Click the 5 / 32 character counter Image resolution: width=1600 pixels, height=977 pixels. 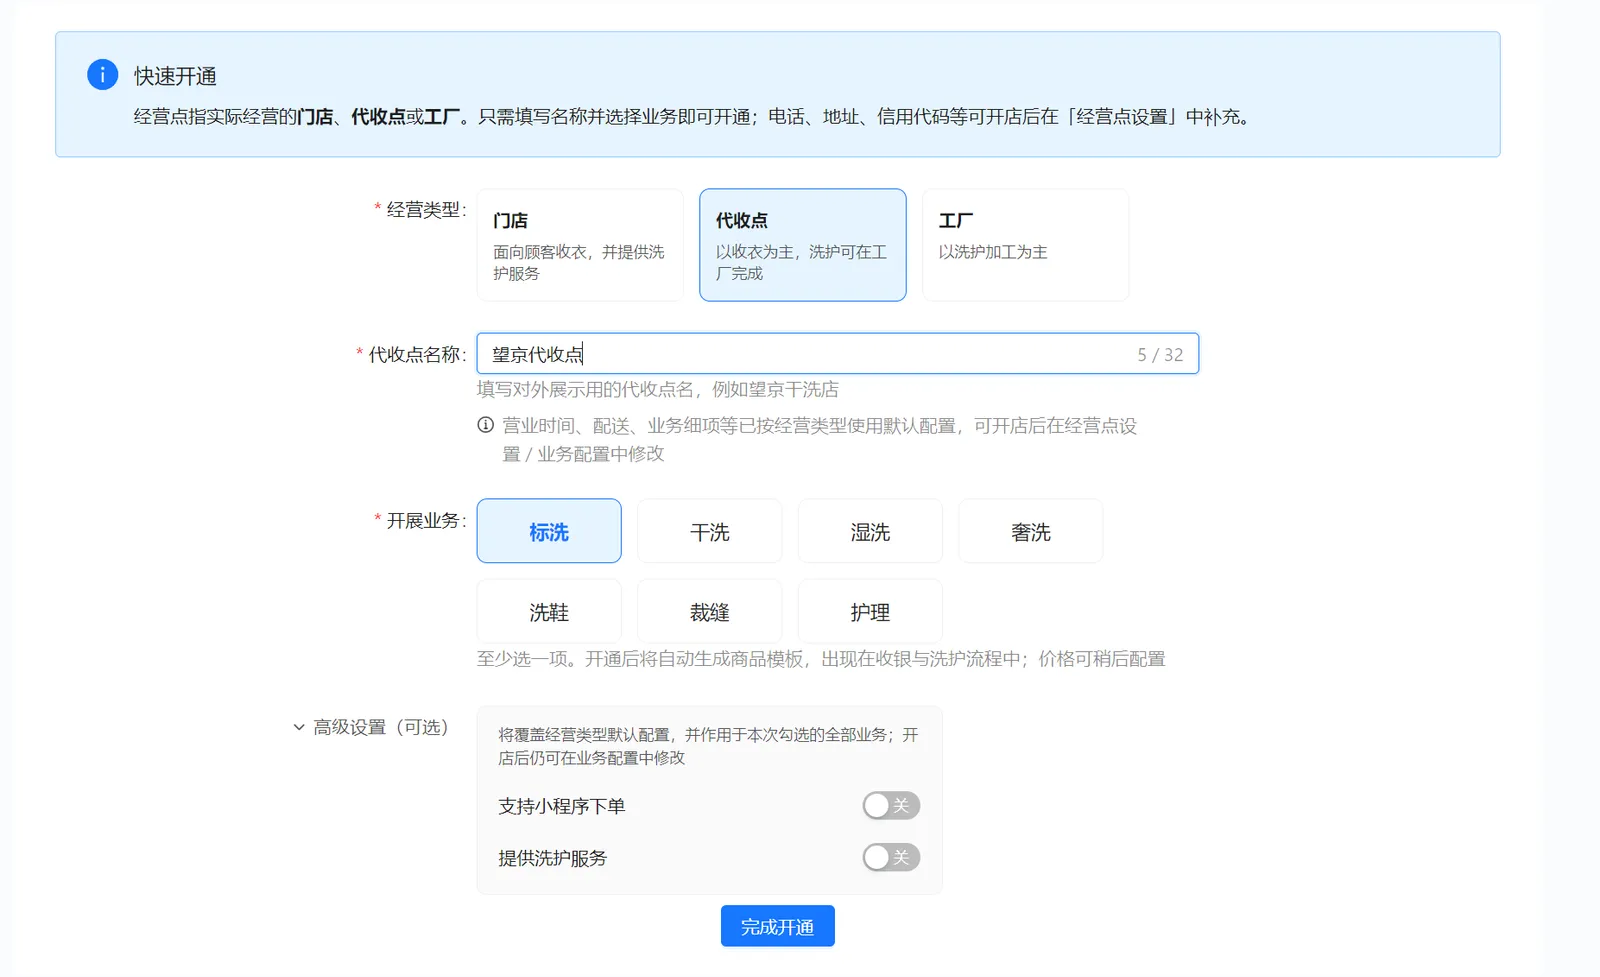tap(1160, 355)
